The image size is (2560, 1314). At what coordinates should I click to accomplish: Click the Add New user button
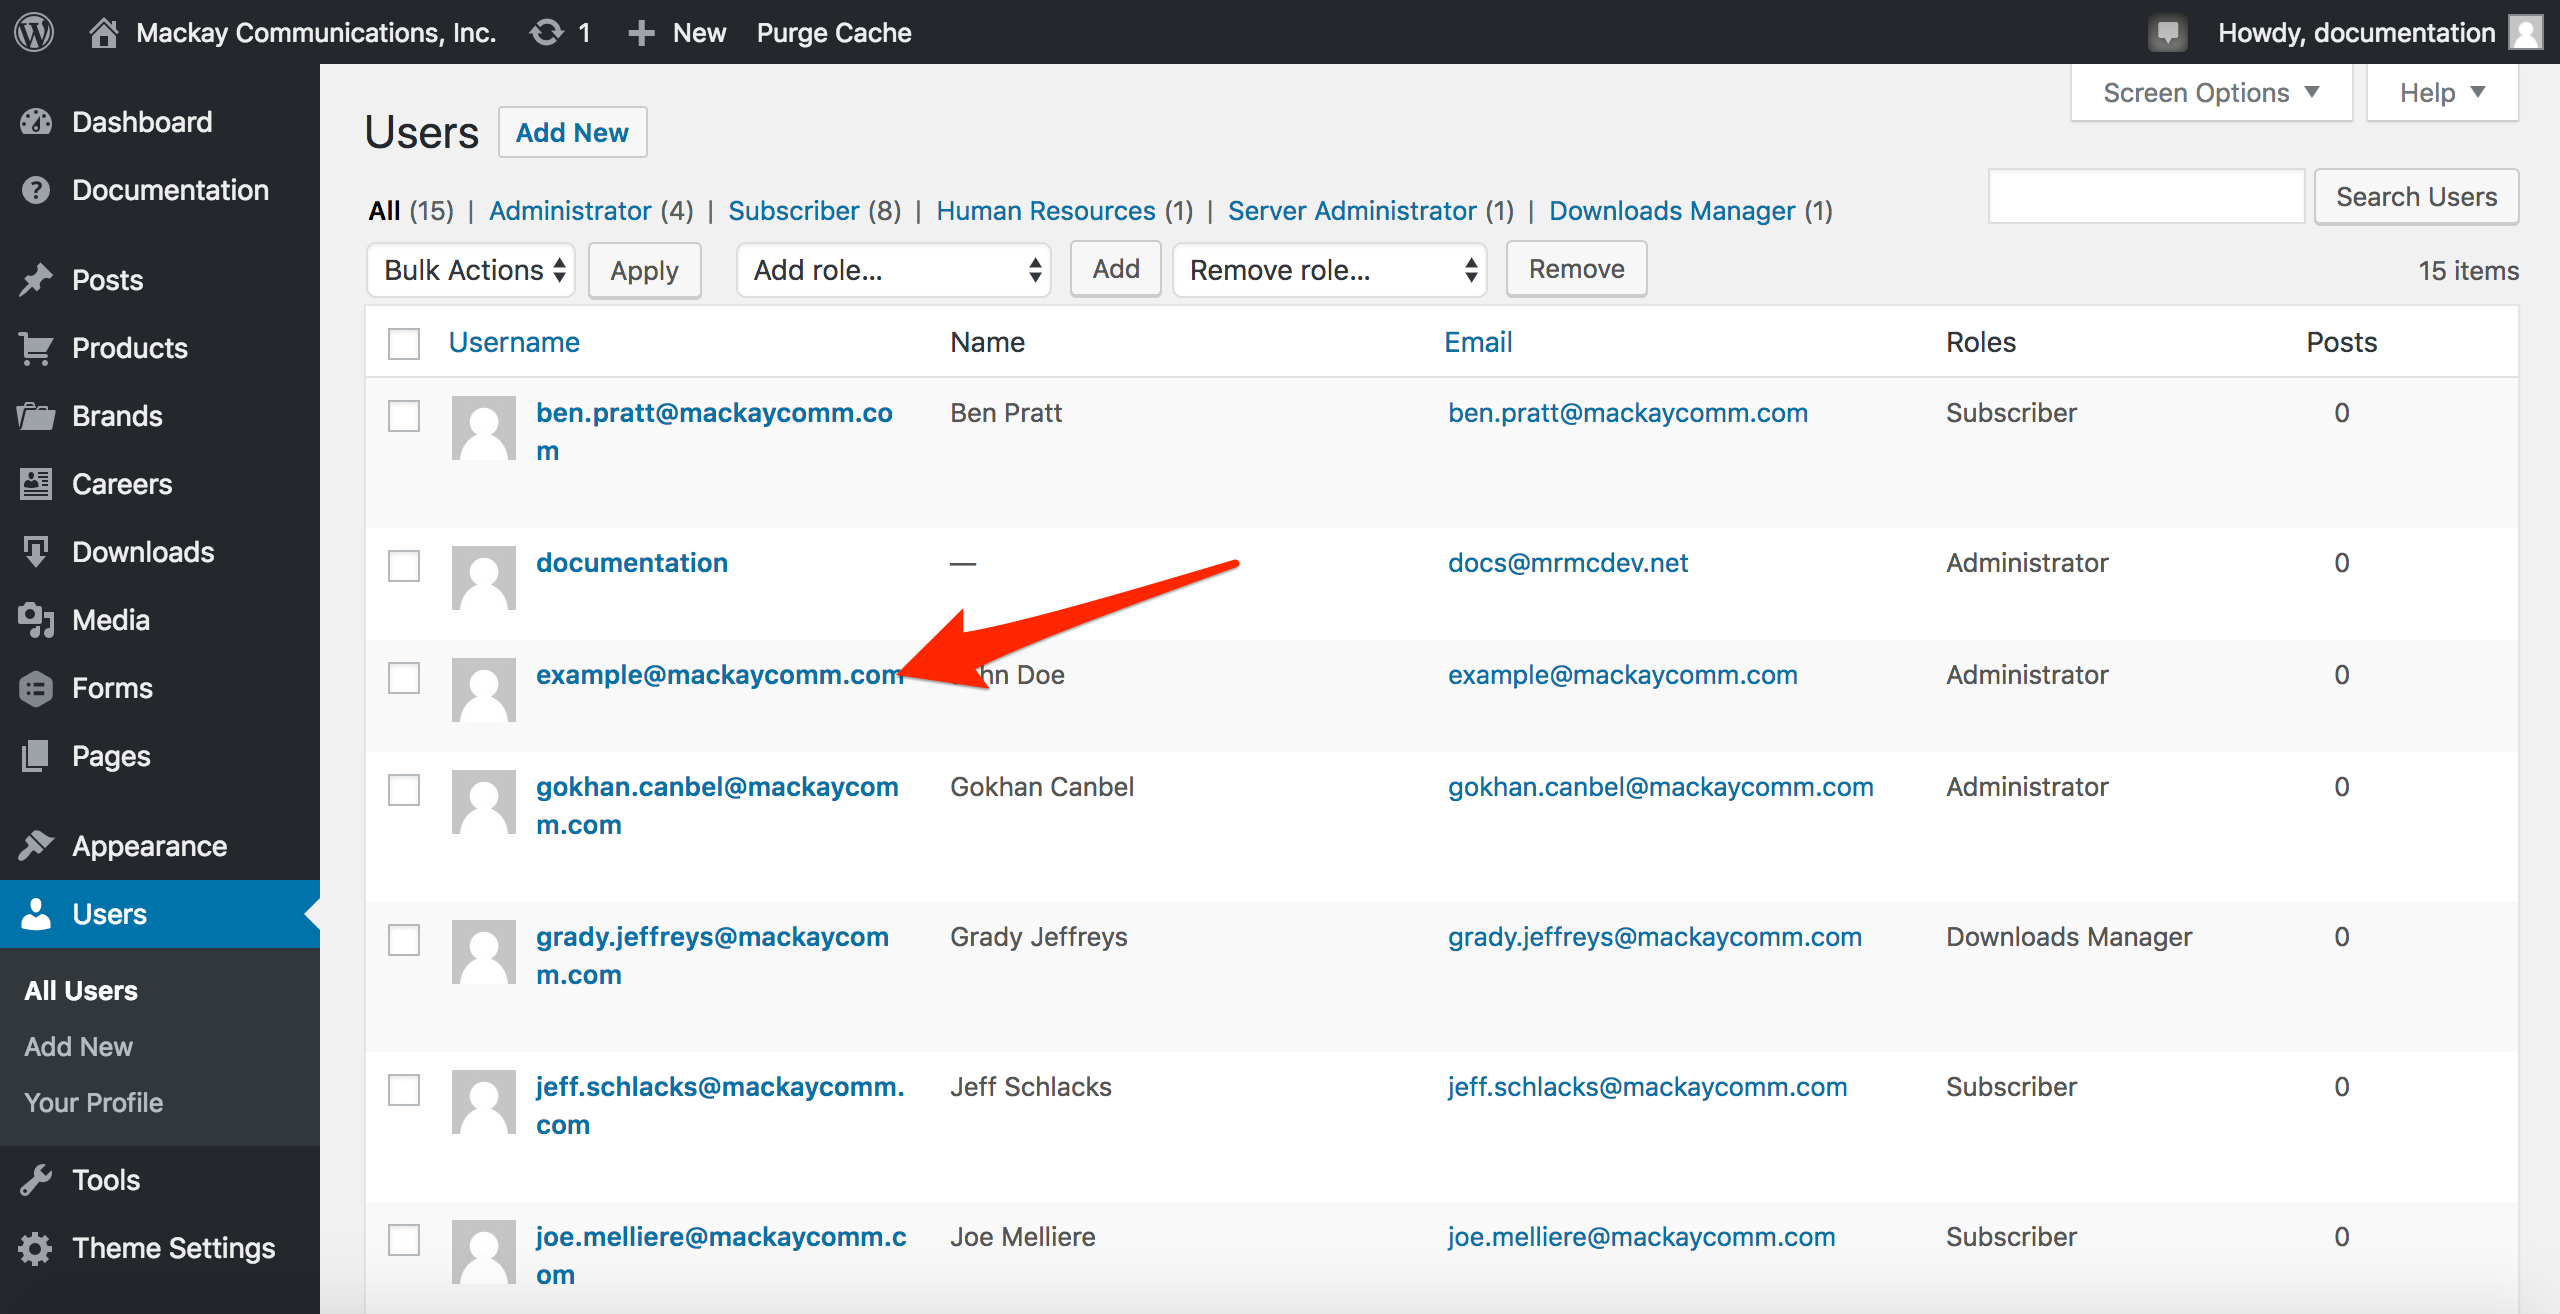(x=572, y=132)
